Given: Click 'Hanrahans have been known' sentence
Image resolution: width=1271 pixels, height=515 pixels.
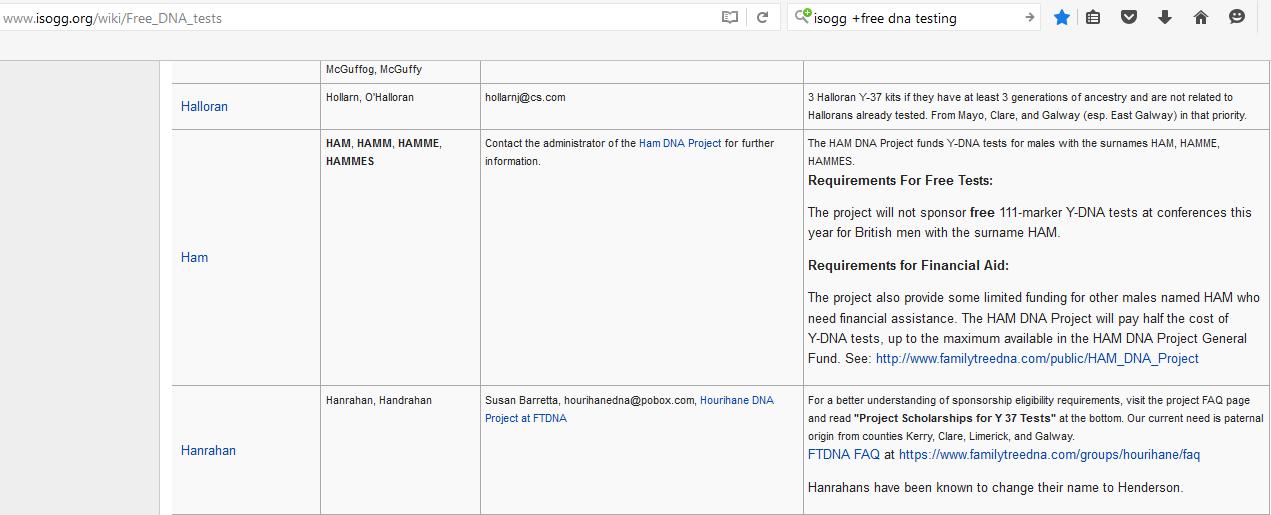Looking at the screenshot, I should [x=995, y=488].
